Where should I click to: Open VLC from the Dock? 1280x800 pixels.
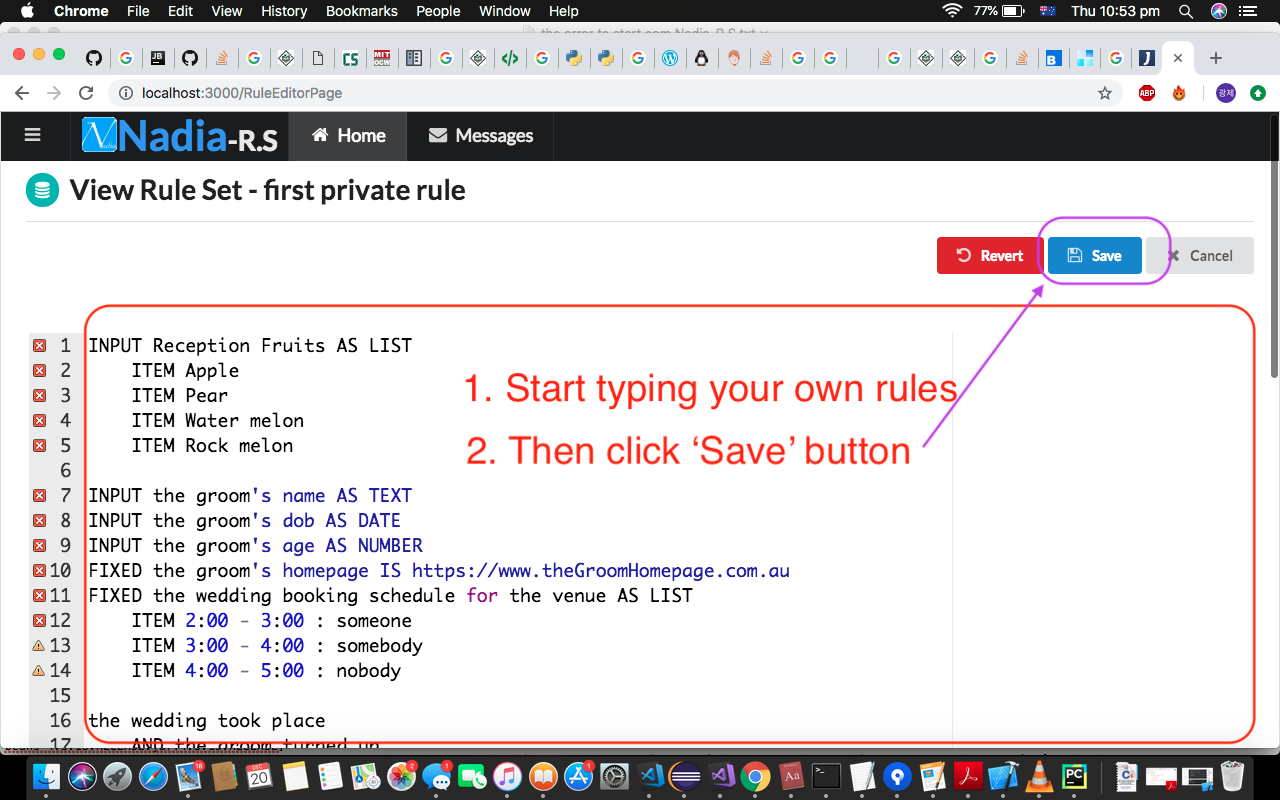(1040, 776)
